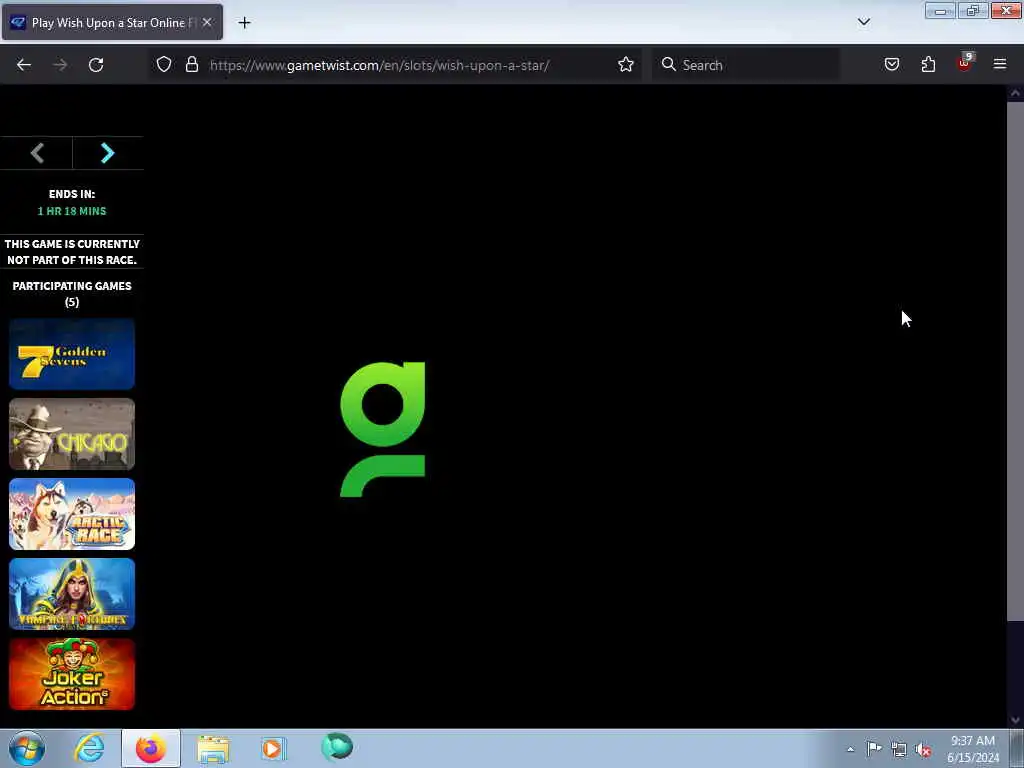Show hidden tray icons arrow

tap(850, 749)
